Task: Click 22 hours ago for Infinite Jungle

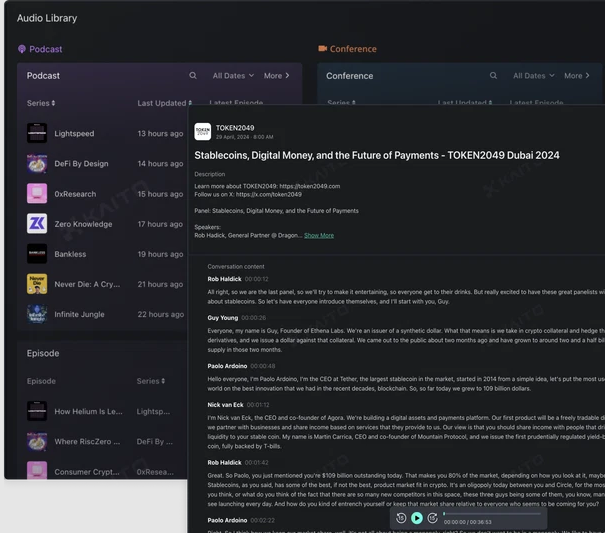Action: click(161, 314)
